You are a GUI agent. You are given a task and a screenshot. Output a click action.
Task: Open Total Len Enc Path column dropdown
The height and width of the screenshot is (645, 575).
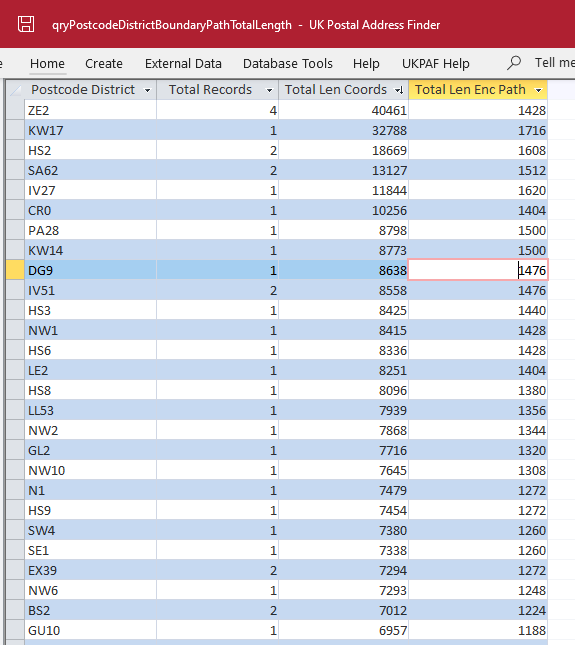click(x=538, y=90)
